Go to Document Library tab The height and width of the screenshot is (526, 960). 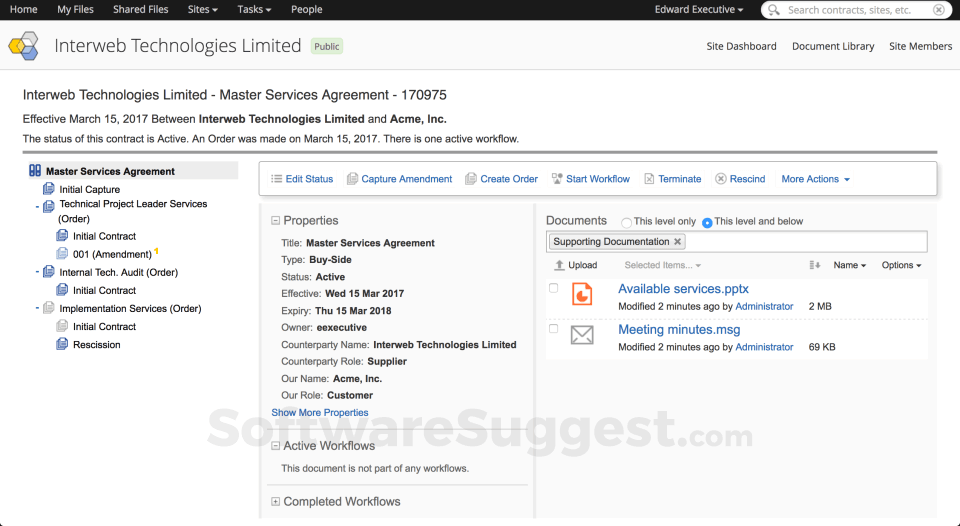[x=833, y=46]
